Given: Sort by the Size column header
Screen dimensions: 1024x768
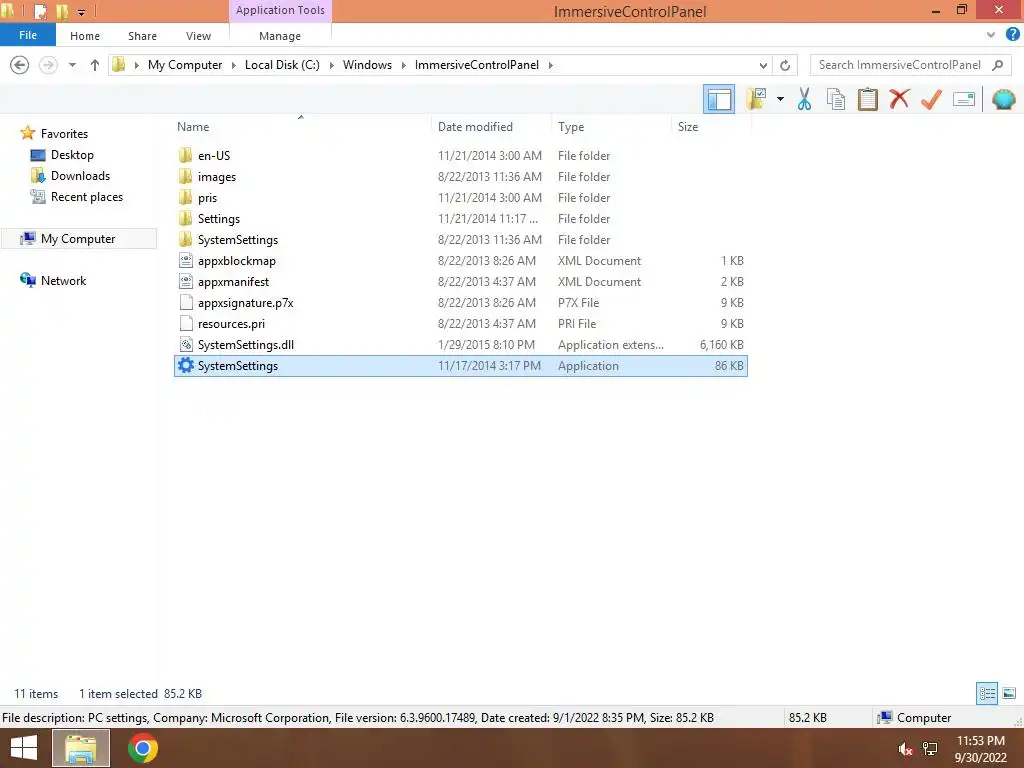Looking at the screenshot, I should pos(688,127).
